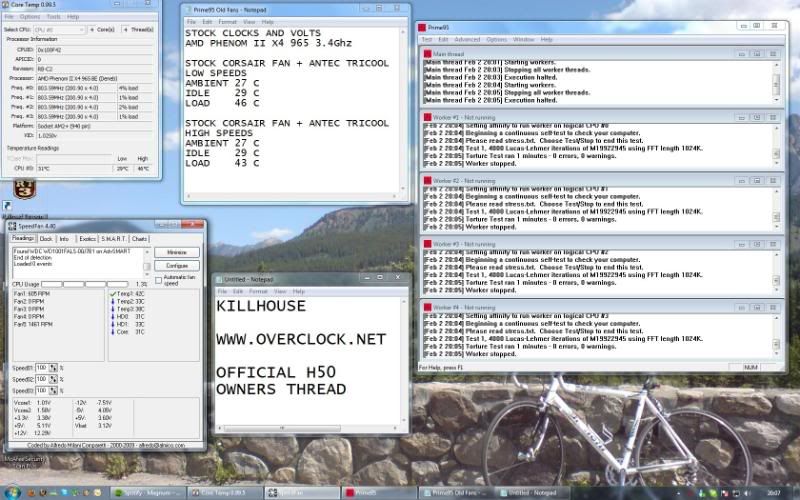This screenshot has height=500, width=800.
Task: Click the Prime95 Old Fans Notepad title icon
Action: point(188,10)
